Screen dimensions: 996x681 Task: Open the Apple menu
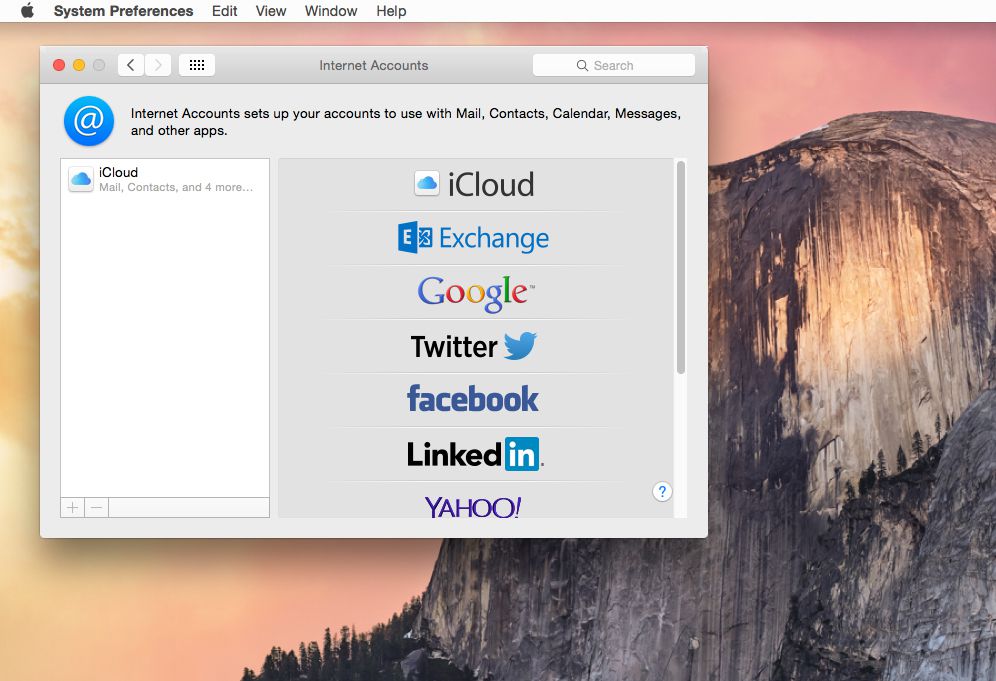coord(27,11)
